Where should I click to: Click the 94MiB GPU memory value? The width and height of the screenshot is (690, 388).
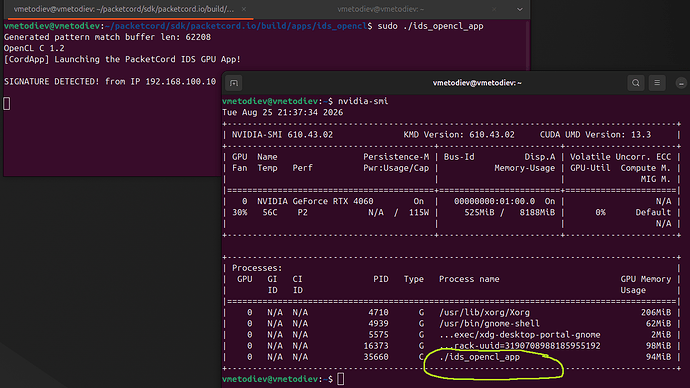[658, 357]
